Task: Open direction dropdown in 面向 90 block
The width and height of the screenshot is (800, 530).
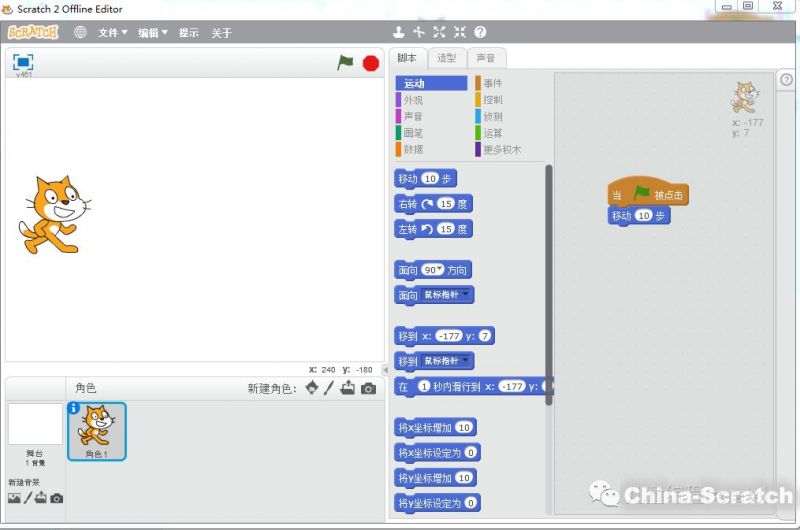Action: coord(438,270)
